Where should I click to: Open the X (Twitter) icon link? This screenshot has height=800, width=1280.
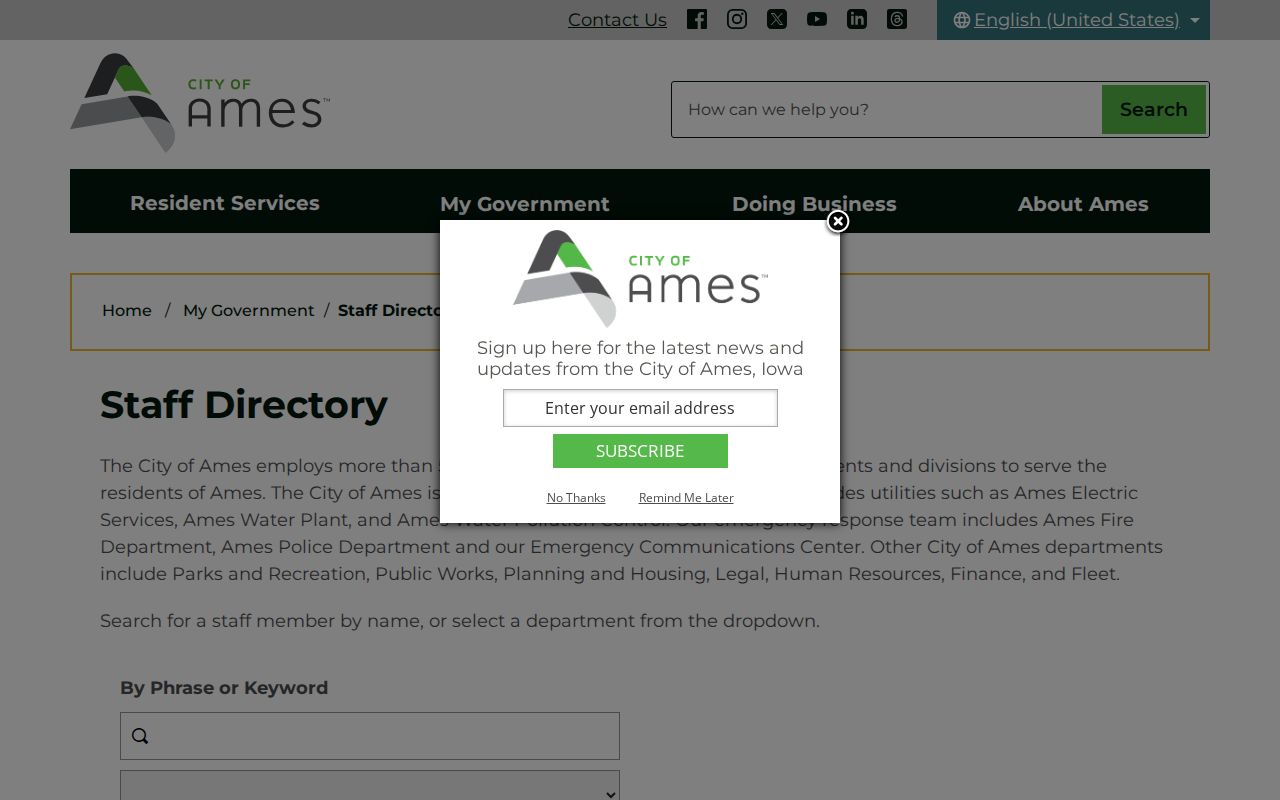tap(777, 19)
